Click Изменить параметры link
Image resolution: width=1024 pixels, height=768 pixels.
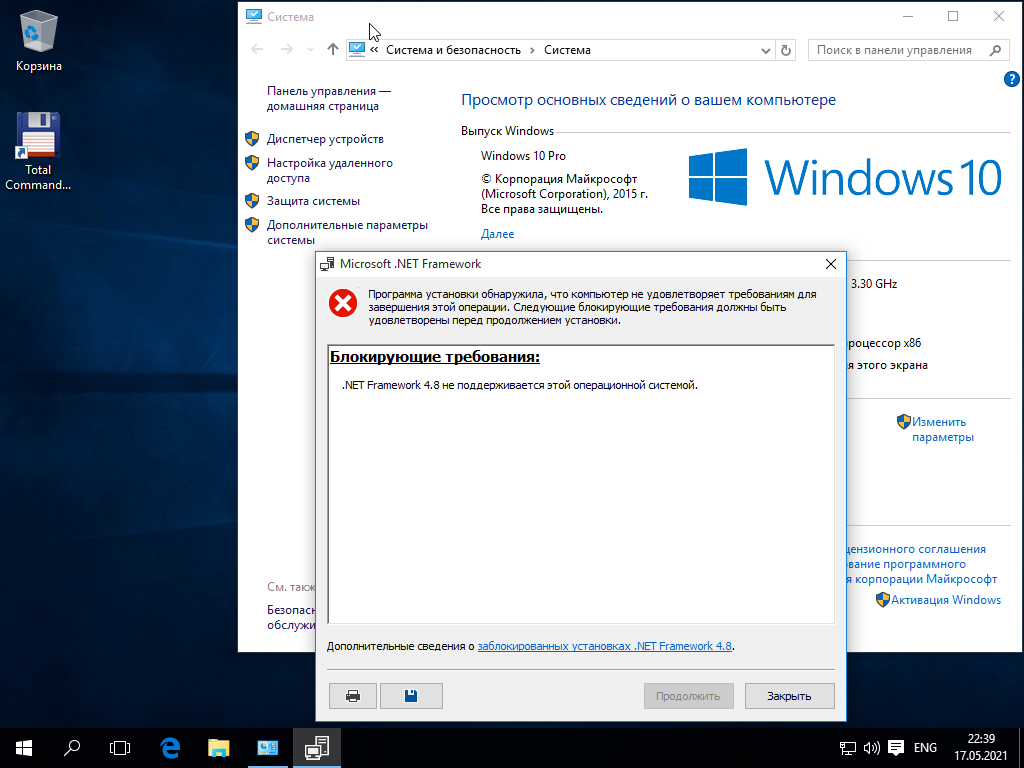tap(942, 430)
